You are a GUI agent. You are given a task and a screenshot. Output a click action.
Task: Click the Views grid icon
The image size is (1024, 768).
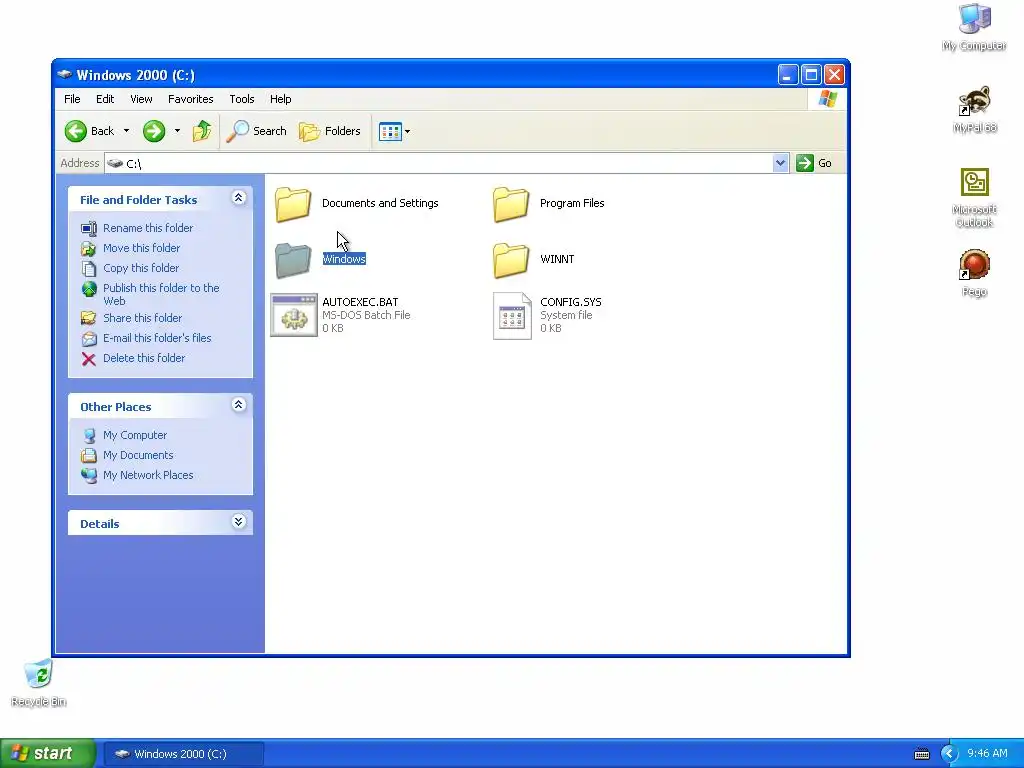390,131
